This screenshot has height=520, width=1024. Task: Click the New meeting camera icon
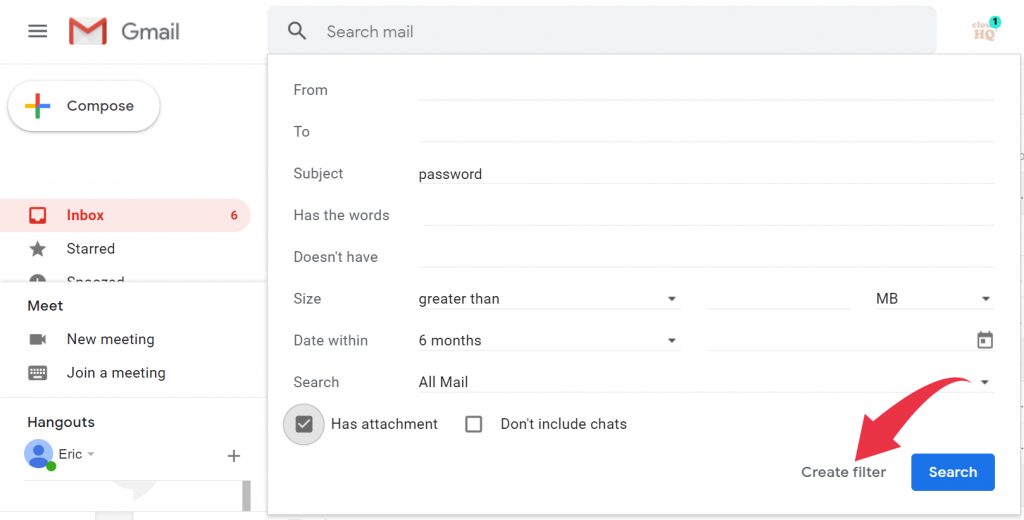[38, 339]
